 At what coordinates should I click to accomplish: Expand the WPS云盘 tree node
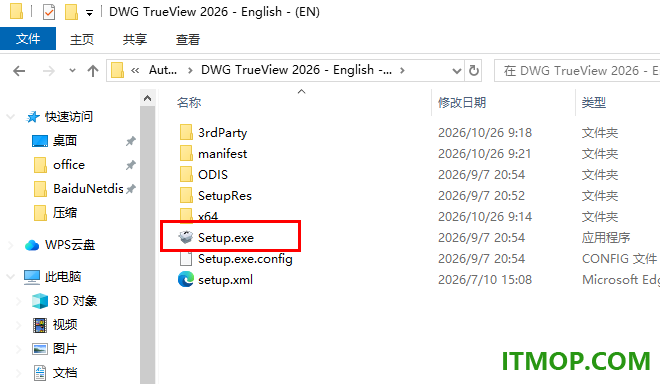(x=11, y=245)
